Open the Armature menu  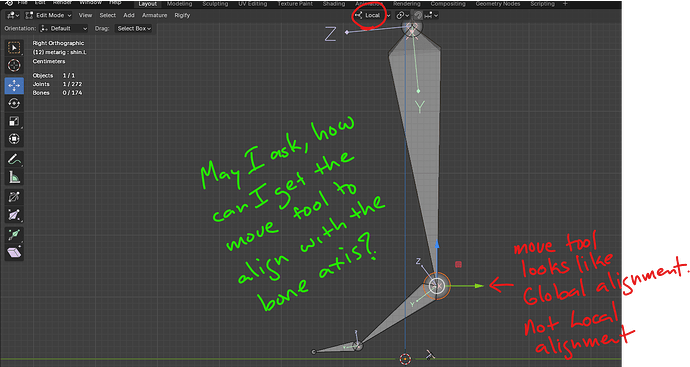[x=154, y=15]
